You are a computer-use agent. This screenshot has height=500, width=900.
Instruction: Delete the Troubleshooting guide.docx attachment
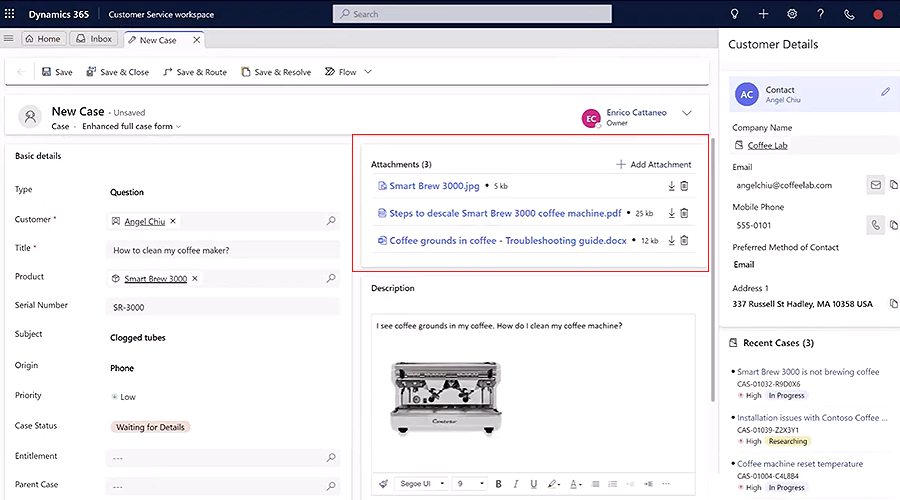[684, 241]
